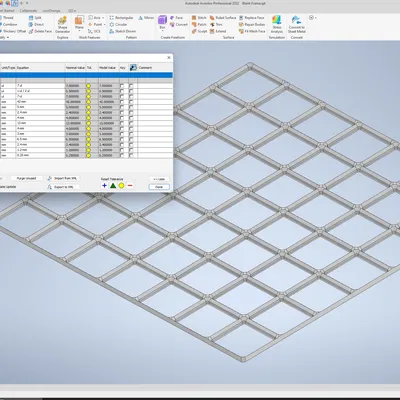Click the 6.5 mm equation cell

point(40,139)
